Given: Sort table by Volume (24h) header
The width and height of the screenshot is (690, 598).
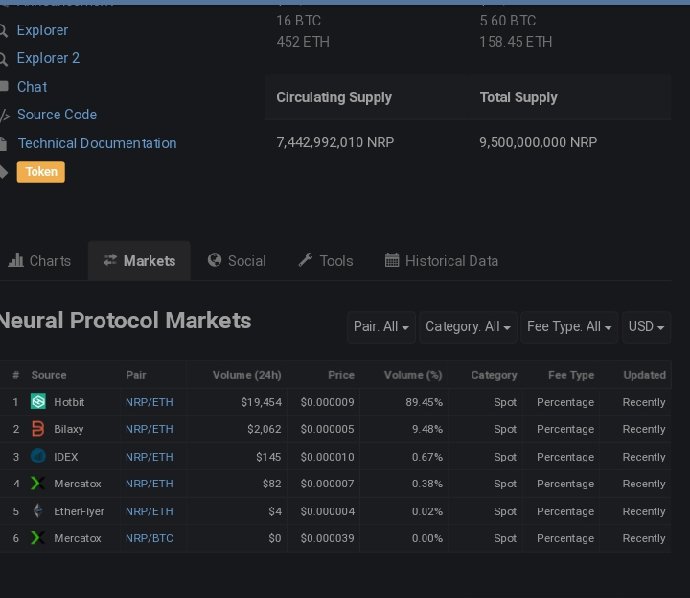Looking at the screenshot, I should tap(247, 375).
